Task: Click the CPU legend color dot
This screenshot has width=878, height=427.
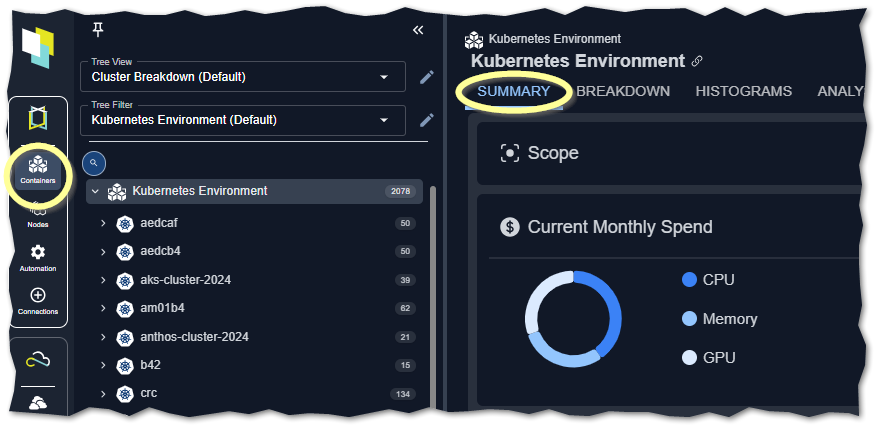Action: pyautogui.click(x=689, y=280)
